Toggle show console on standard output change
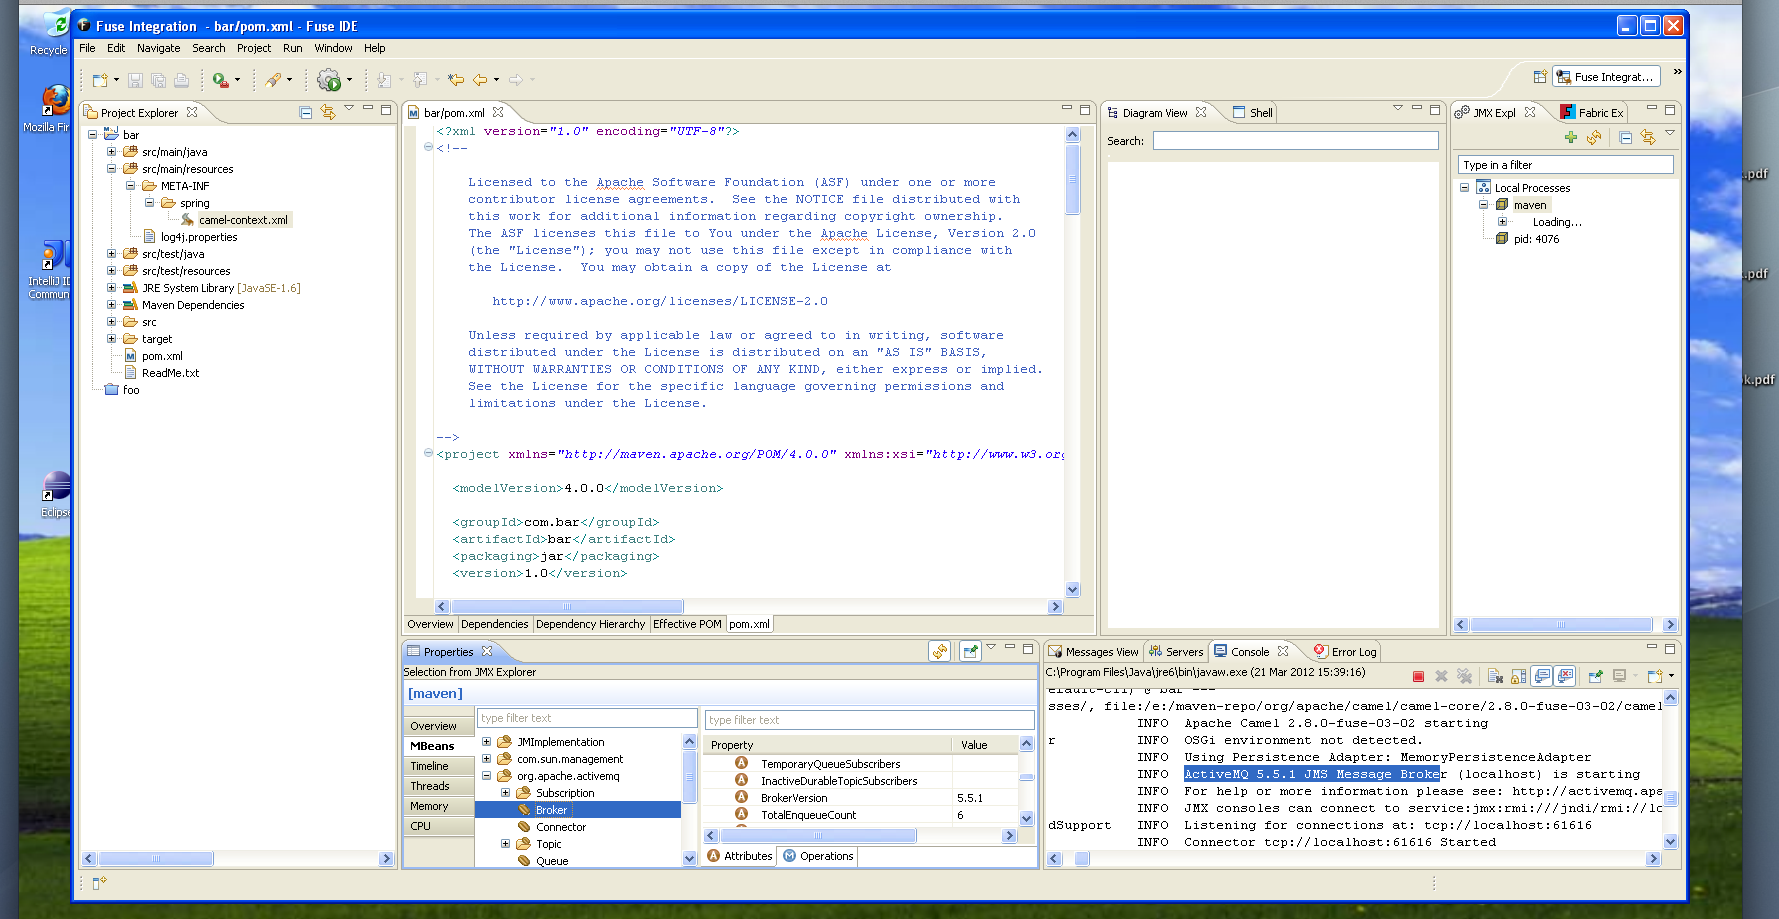 point(1542,677)
